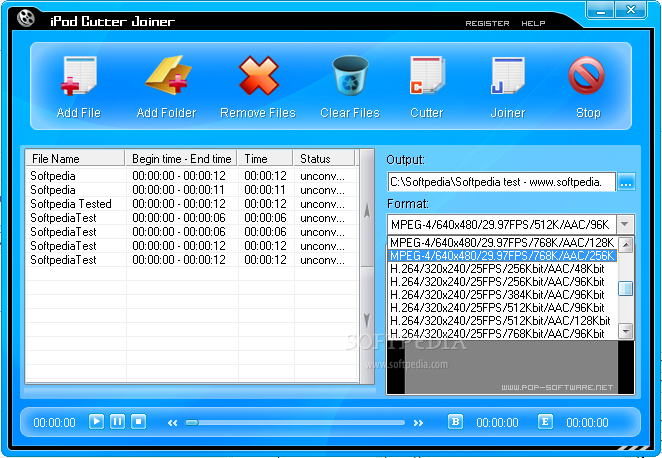The width and height of the screenshot is (662, 458).
Task: Open the HELP menu
Action: [x=533, y=24]
